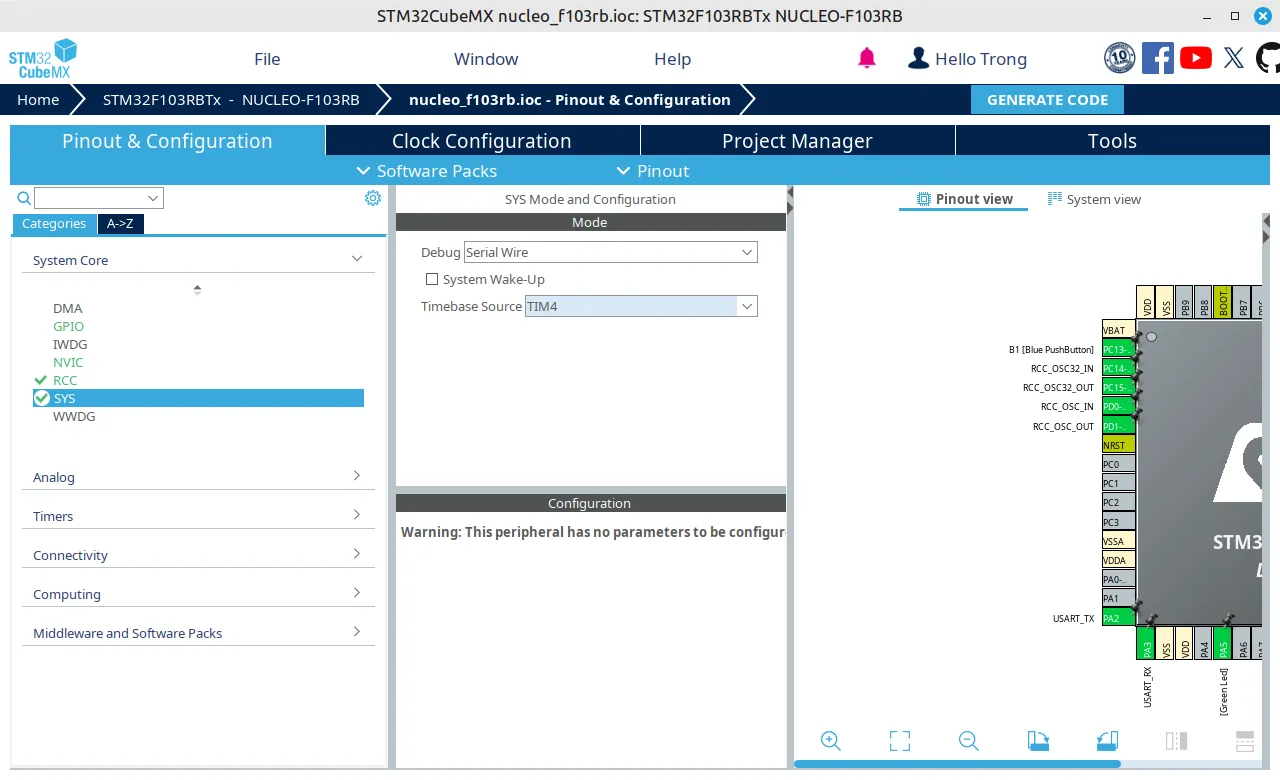The width and height of the screenshot is (1280, 780).
Task: Open the peripheral search combo box
Action: pyautogui.click(x=98, y=198)
